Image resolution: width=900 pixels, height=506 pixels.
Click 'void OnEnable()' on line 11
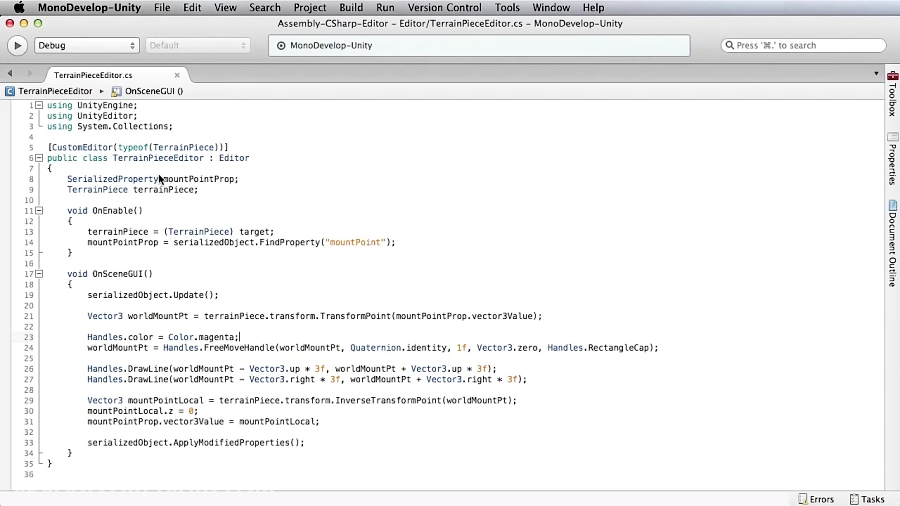point(104,211)
